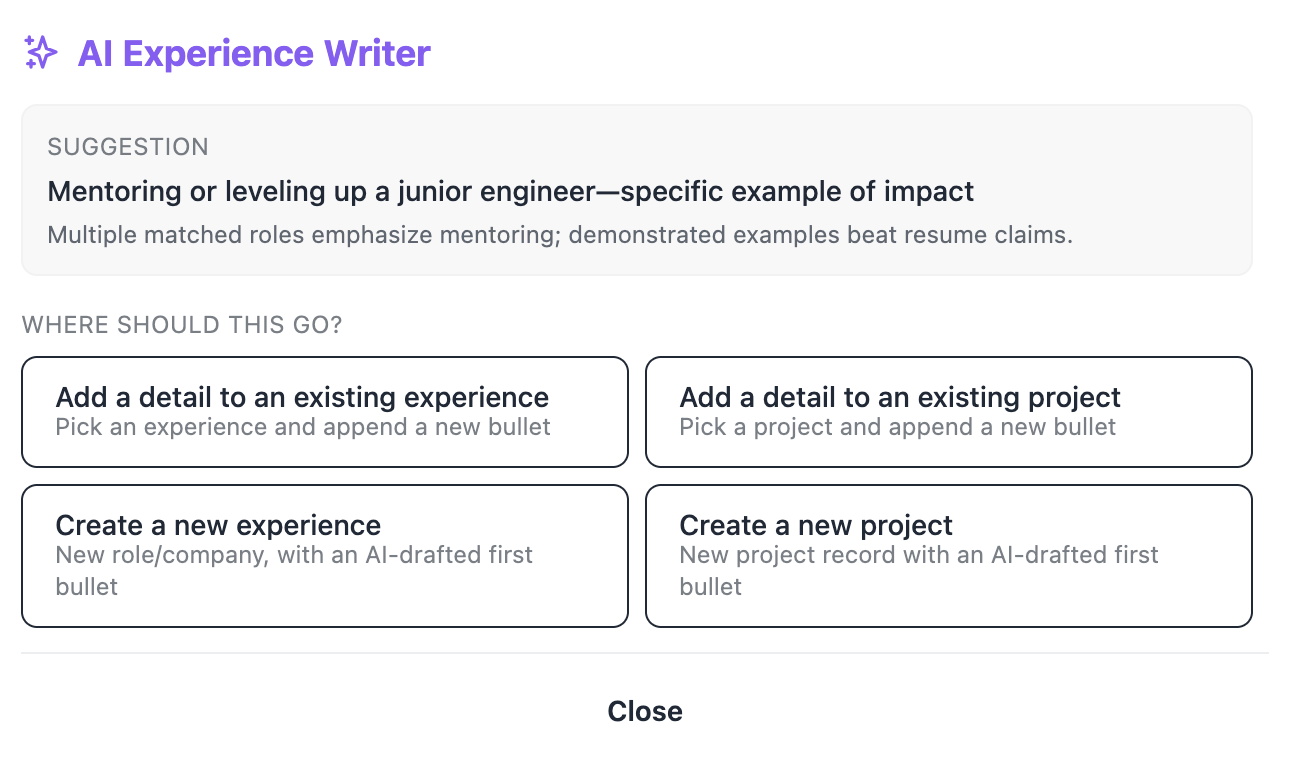The image size is (1290, 766).
Task: Click the AI Experience Writer heading
Action: (x=254, y=53)
